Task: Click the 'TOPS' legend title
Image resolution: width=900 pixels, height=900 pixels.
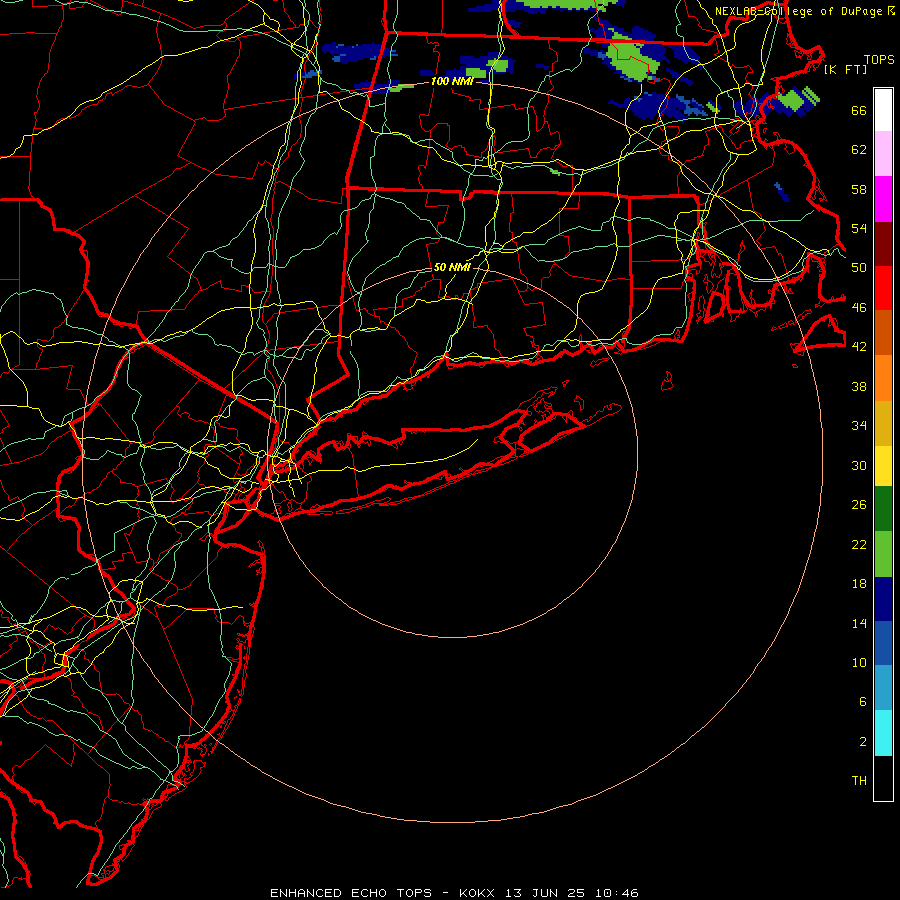Action: tap(879, 60)
